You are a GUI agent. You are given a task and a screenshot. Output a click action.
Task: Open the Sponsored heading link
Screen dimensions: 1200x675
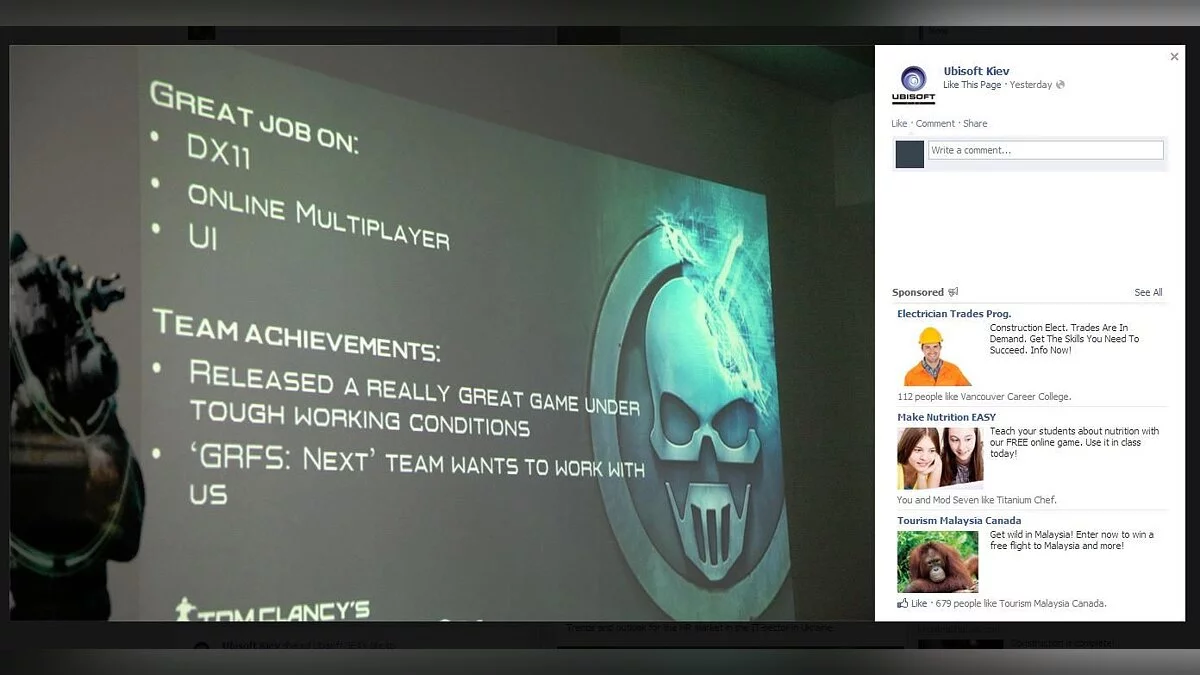tap(918, 292)
